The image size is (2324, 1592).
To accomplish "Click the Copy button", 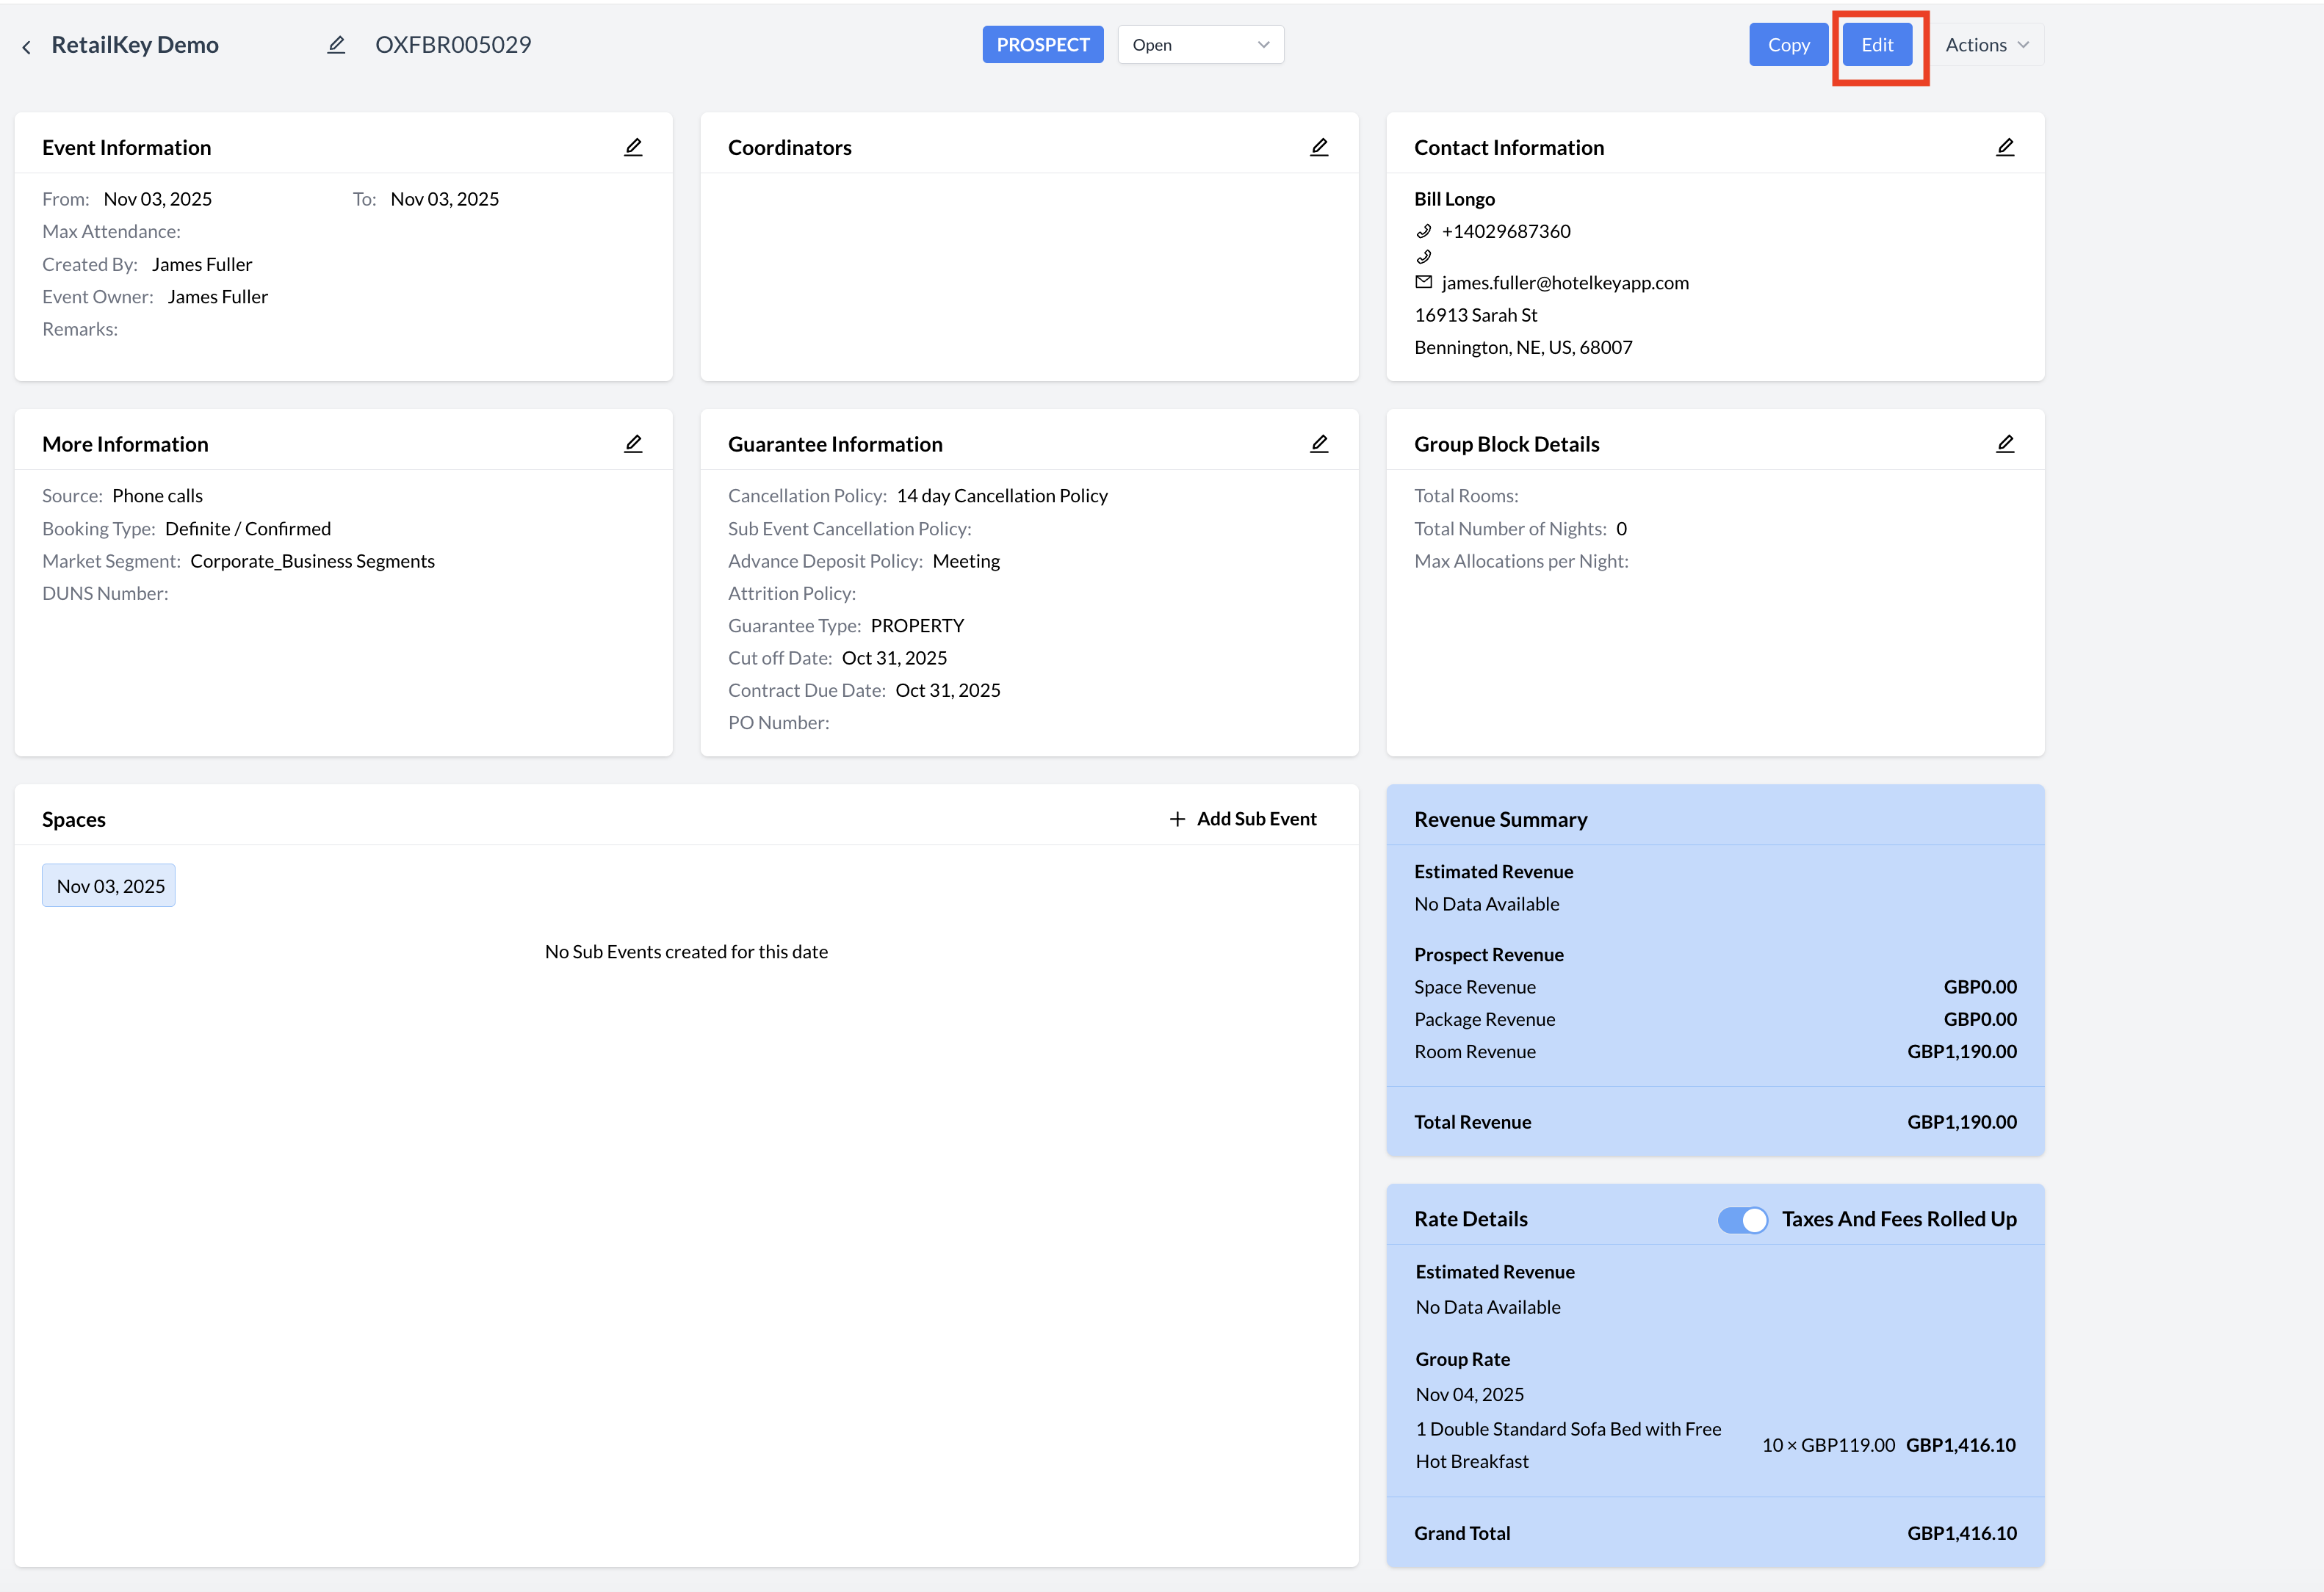I will [1788, 45].
